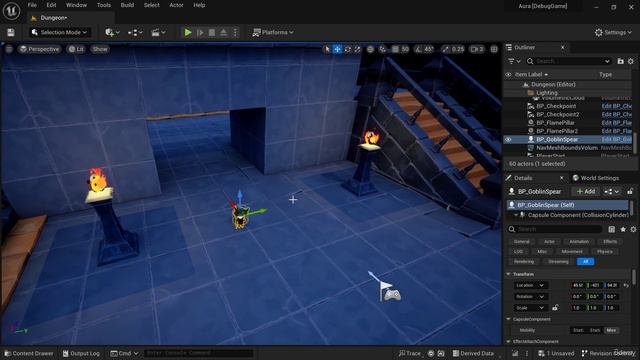The image size is (640, 360).
Task: Open the Settings dropdown
Action: pos(613,32)
